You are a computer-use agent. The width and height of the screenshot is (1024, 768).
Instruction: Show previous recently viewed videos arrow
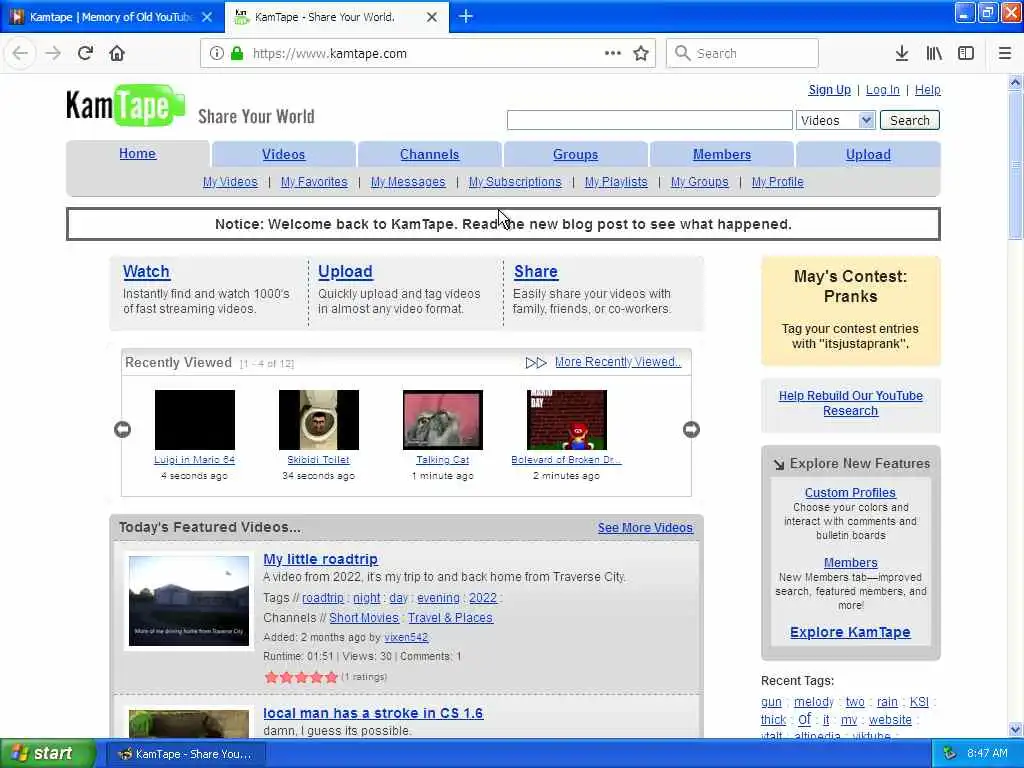[122, 429]
